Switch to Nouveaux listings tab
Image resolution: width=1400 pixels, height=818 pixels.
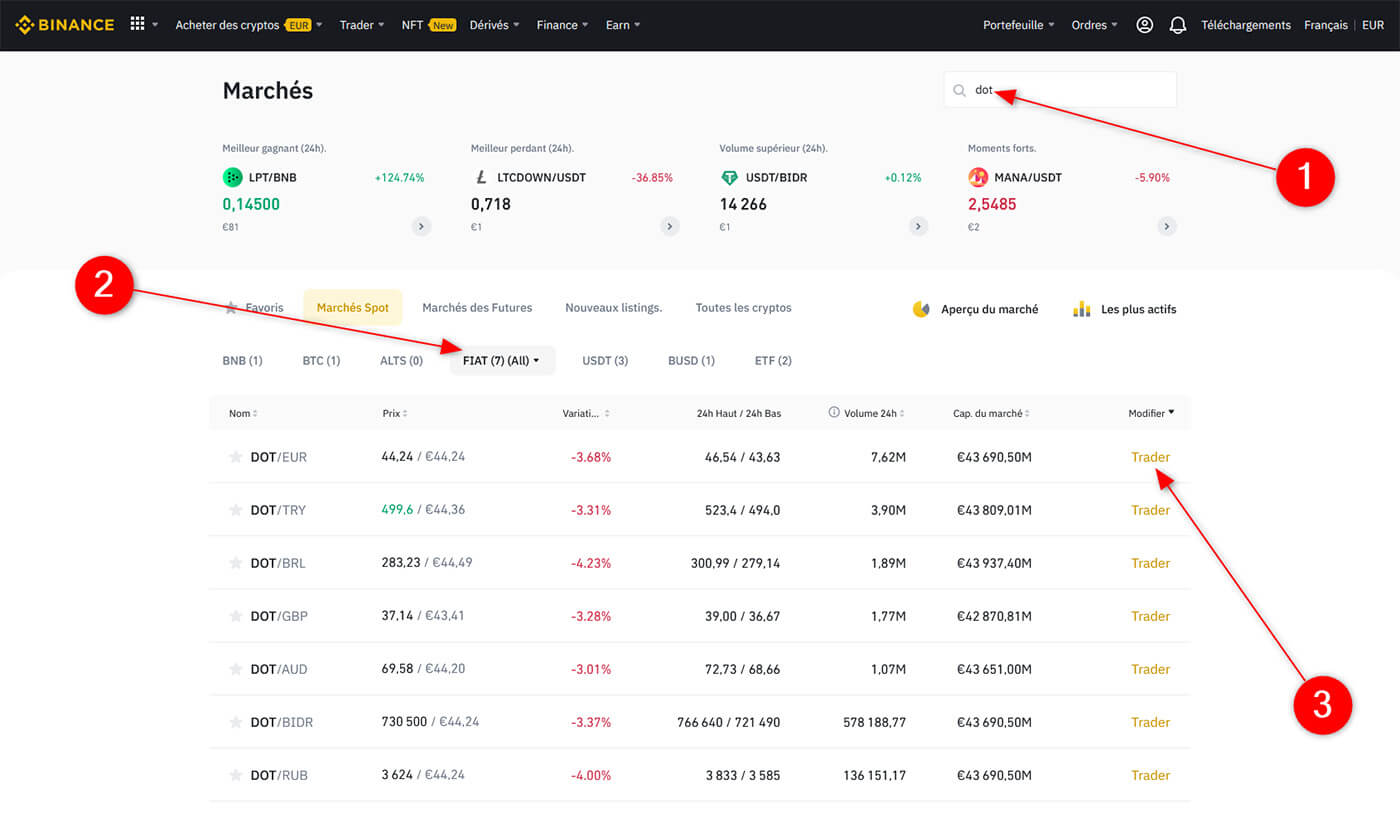tap(614, 308)
